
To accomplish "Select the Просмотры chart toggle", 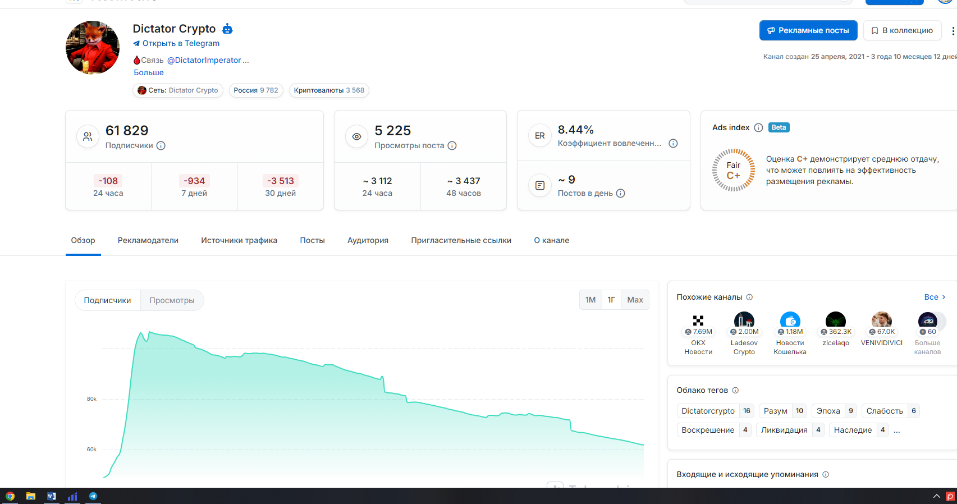I will click(172, 300).
